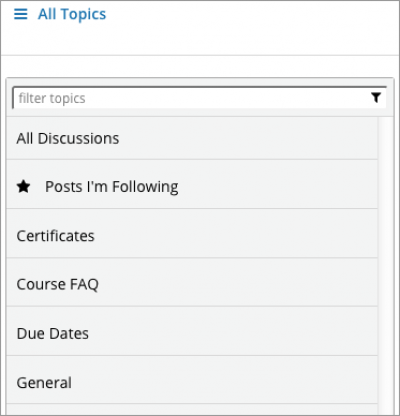Viewport: 400px width, 416px height.
Task: Show followed posts via the star
Action: 24,186
